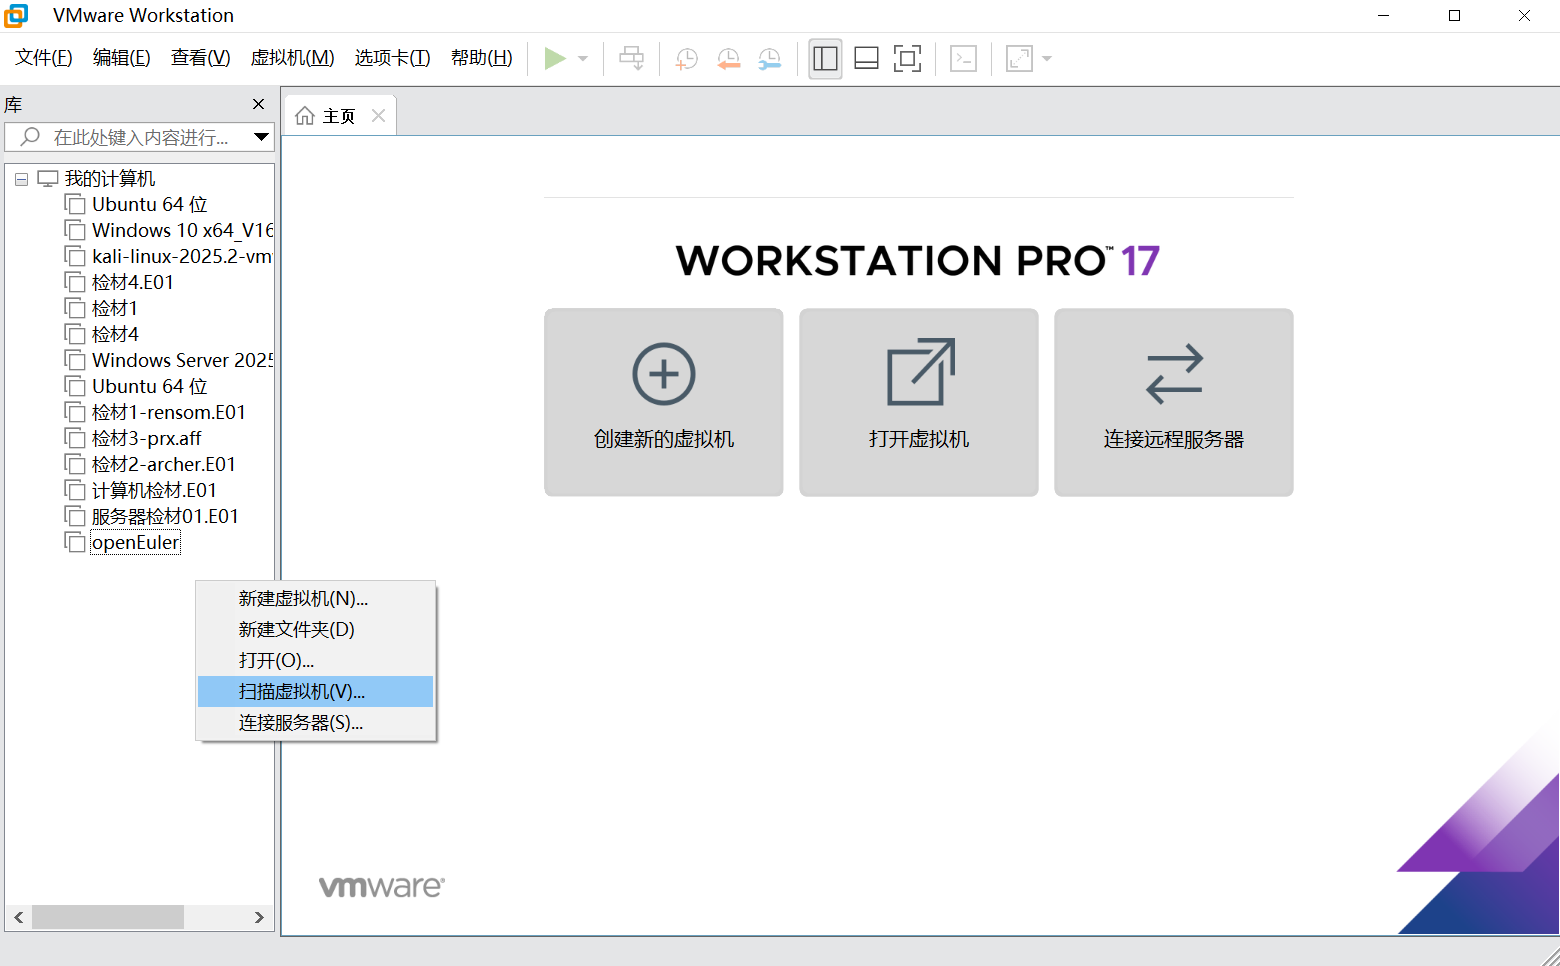The image size is (1560, 966).
Task: Choose 扫描虚拟机(V)... from context menu
Action: tap(316, 691)
